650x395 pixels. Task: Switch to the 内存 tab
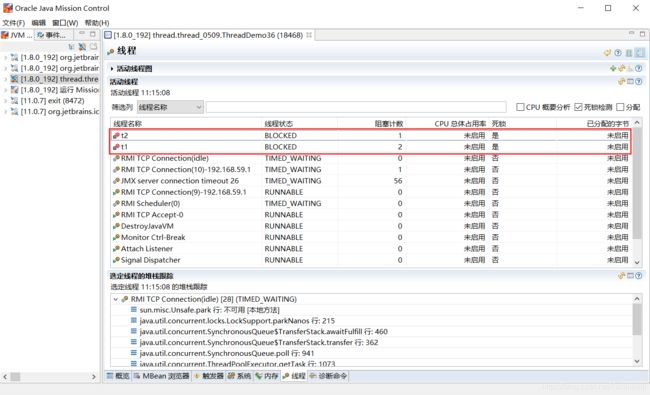coord(267,376)
